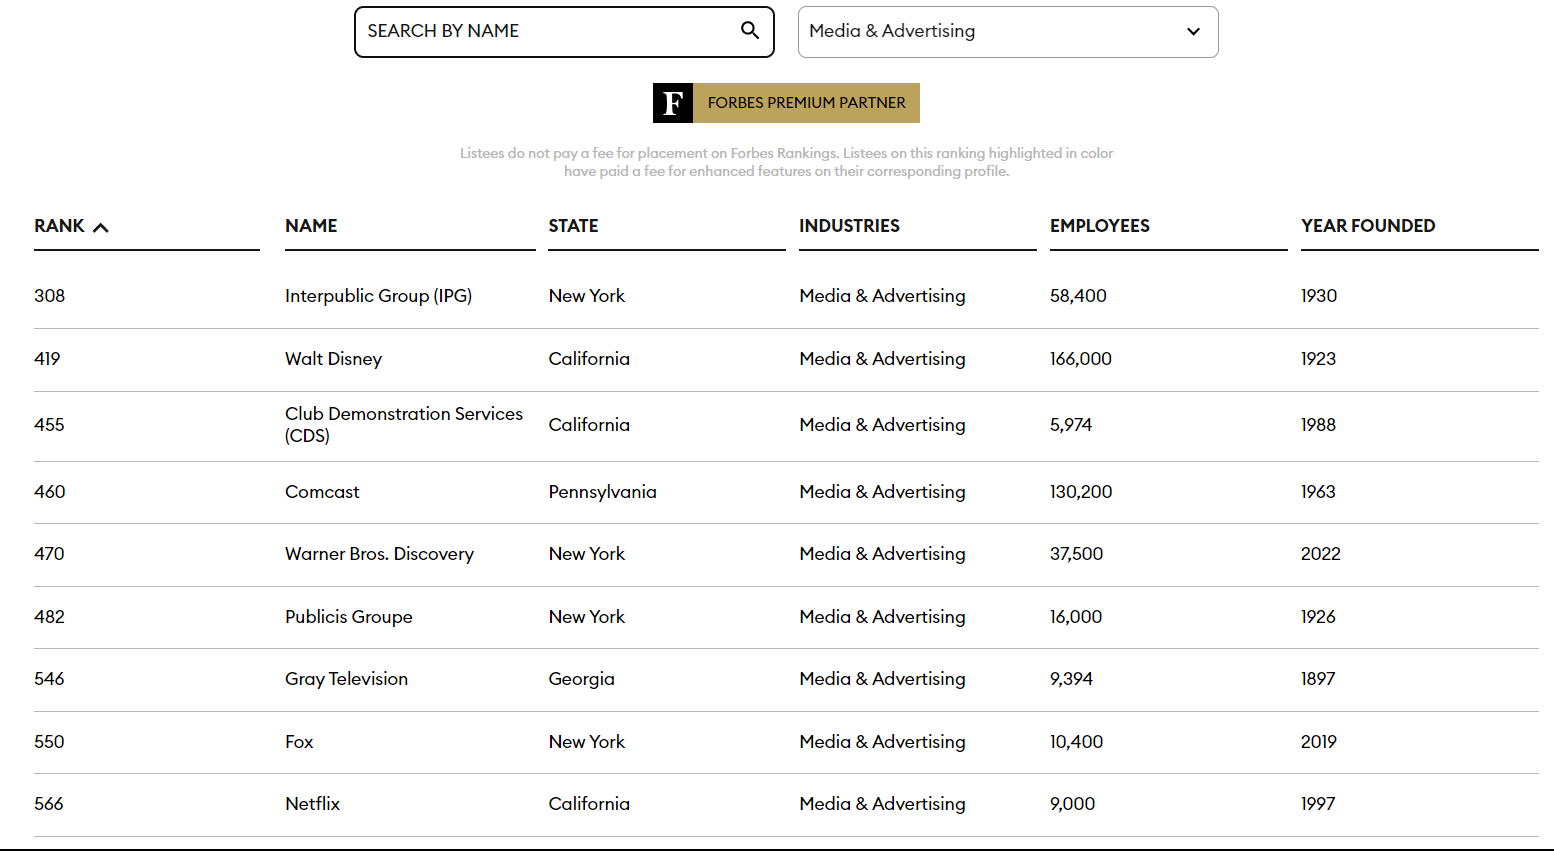
Task: Sort the table by State column
Action: pyautogui.click(x=573, y=226)
